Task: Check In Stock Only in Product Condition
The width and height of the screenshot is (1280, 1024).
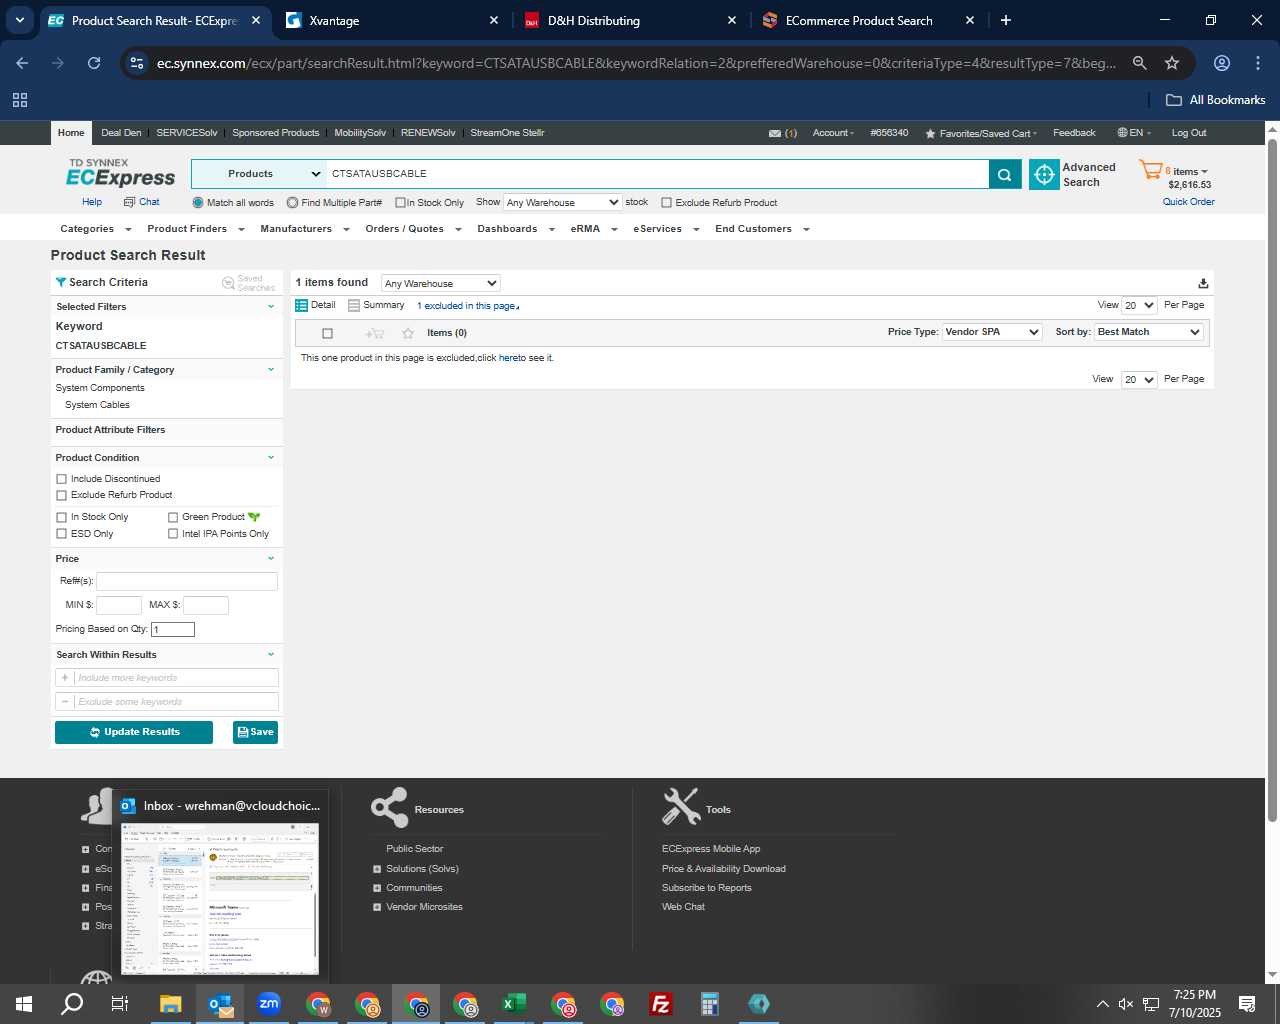Action: (62, 517)
